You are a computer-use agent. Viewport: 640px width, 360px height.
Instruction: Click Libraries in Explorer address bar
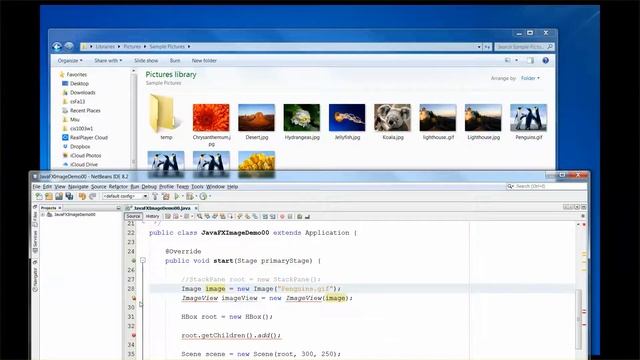click(105, 47)
